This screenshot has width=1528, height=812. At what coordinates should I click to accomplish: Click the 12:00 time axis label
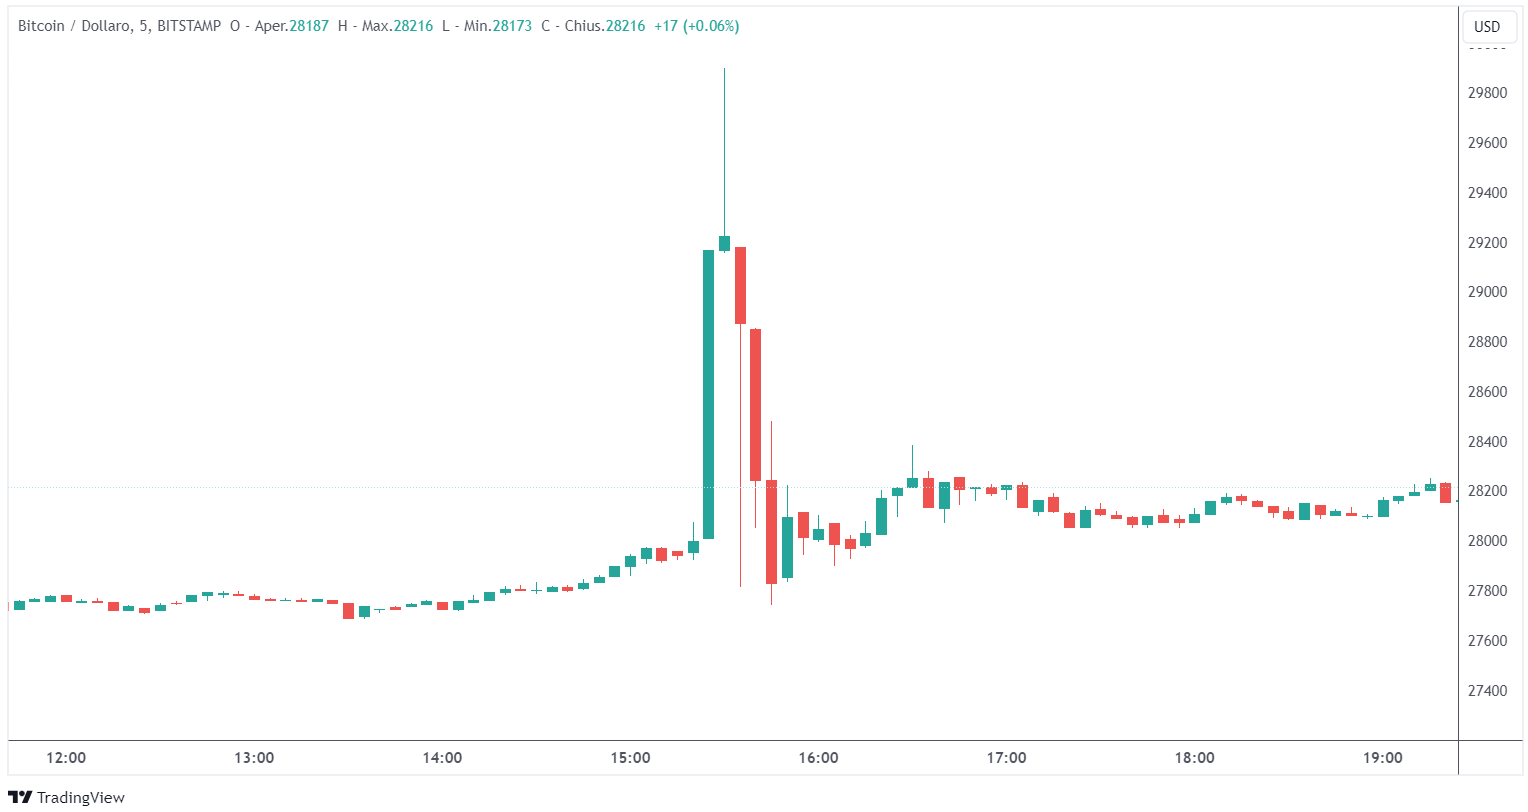point(66,758)
